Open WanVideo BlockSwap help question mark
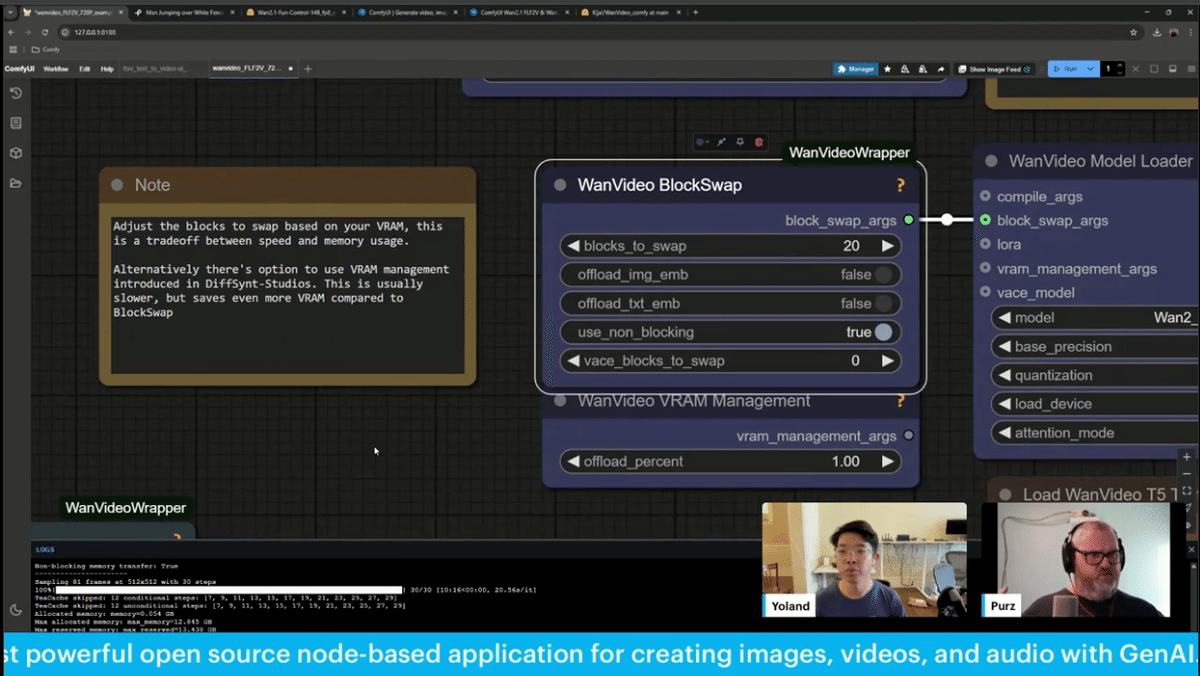This screenshot has width=1200, height=676. click(900, 185)
